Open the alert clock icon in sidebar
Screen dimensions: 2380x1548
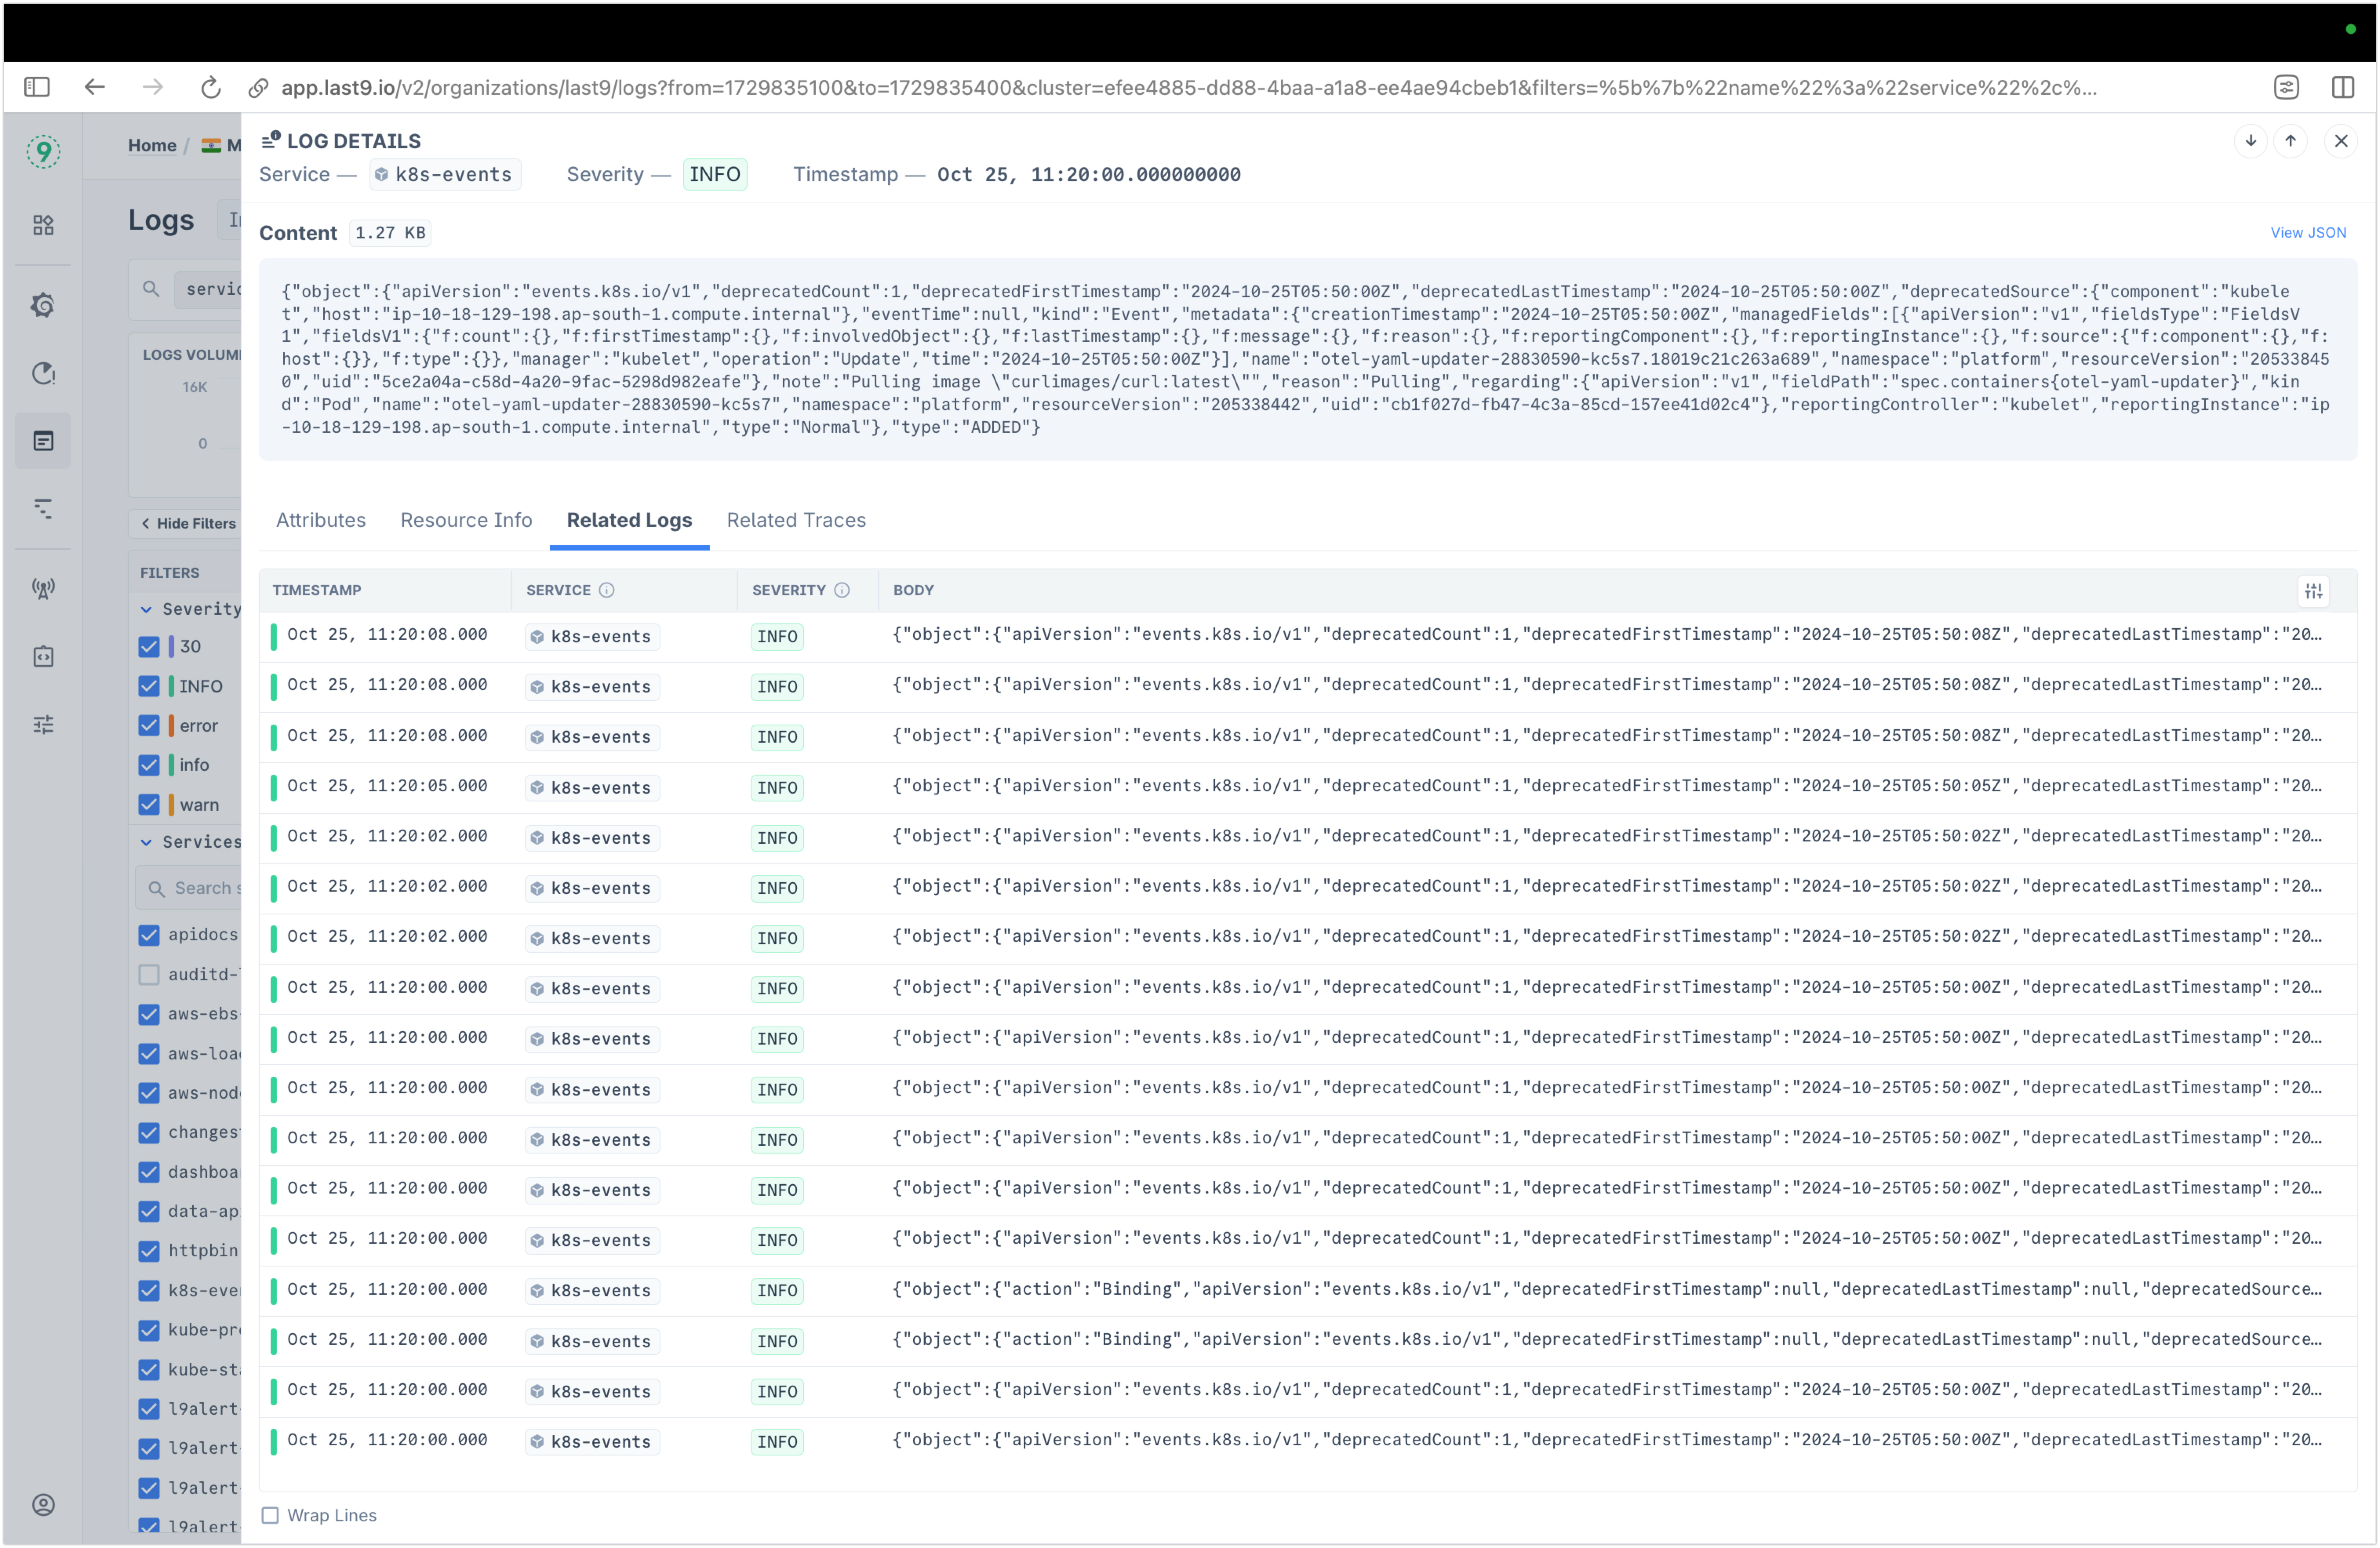point(43,373)
